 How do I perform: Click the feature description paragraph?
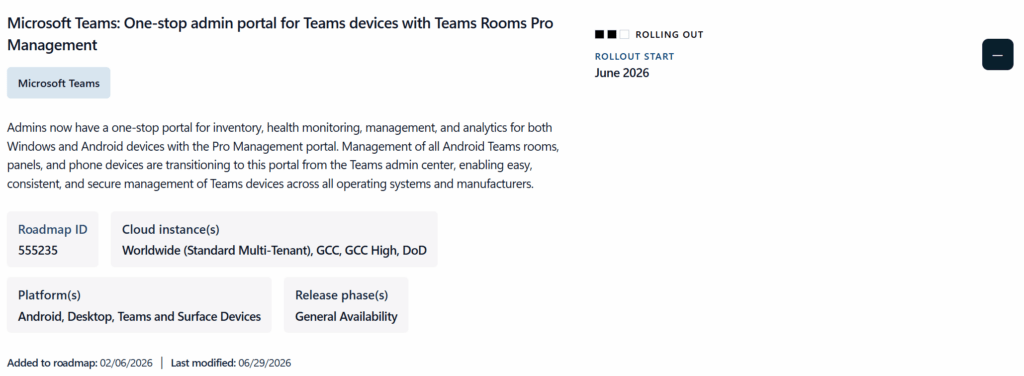[x=283, y=155]
